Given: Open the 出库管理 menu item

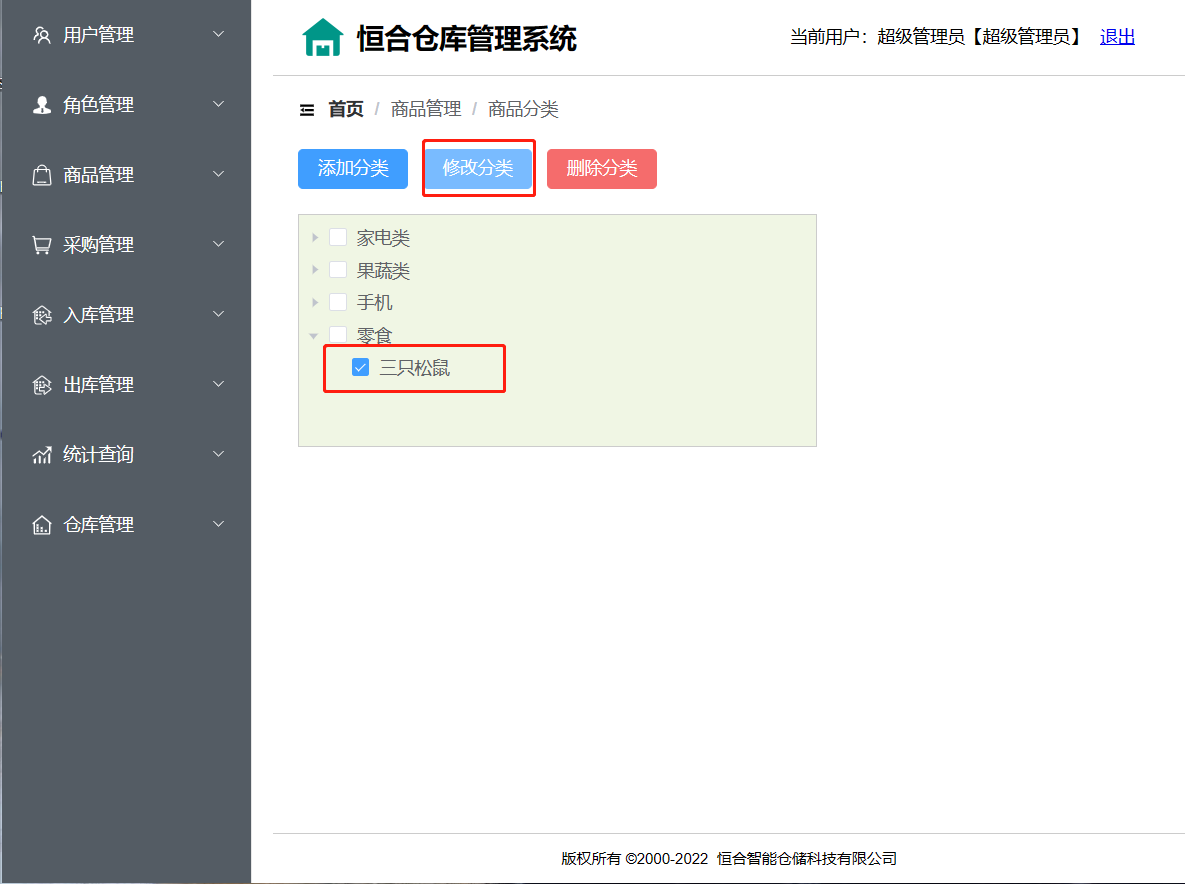Looking at the screenshot, I should pyautogui.click(x=126, y=385).
